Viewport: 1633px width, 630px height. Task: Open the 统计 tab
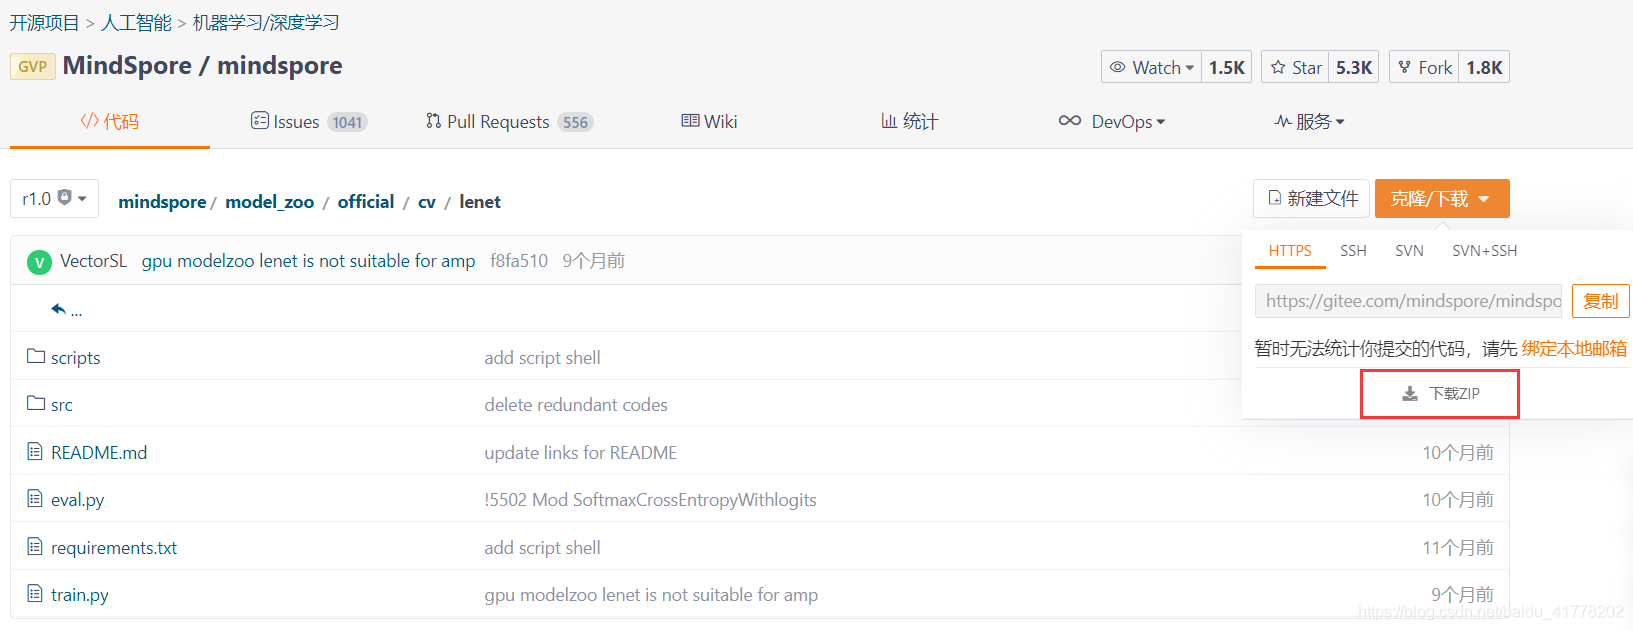909,121
